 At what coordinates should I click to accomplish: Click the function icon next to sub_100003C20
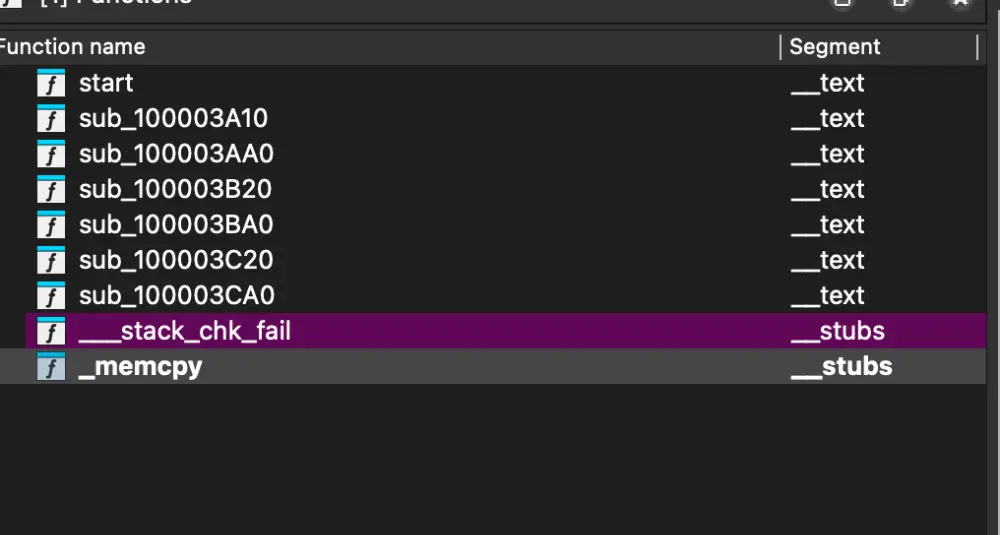pos(51,261)
